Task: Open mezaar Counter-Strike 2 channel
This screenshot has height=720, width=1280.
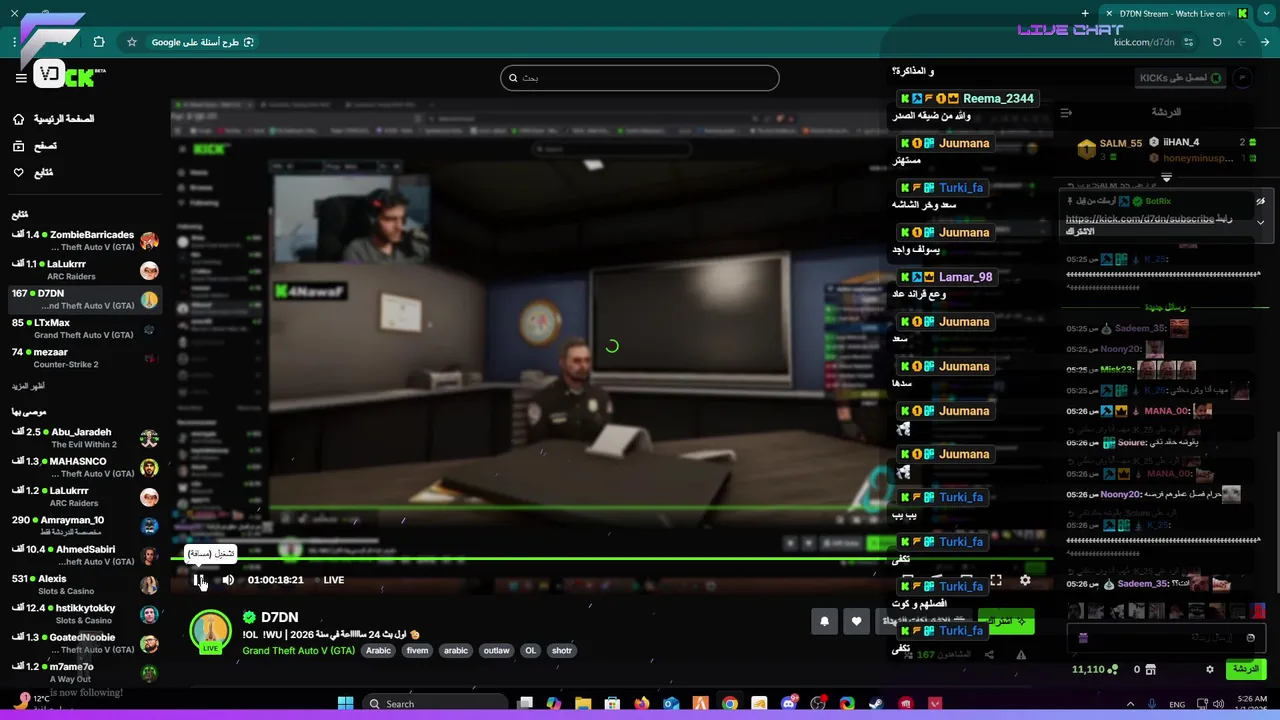Action: click(85, 358)
